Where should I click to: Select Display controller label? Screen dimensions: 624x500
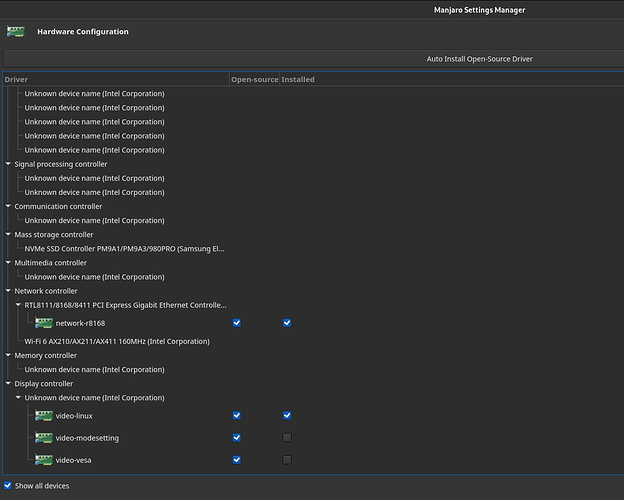44,384
